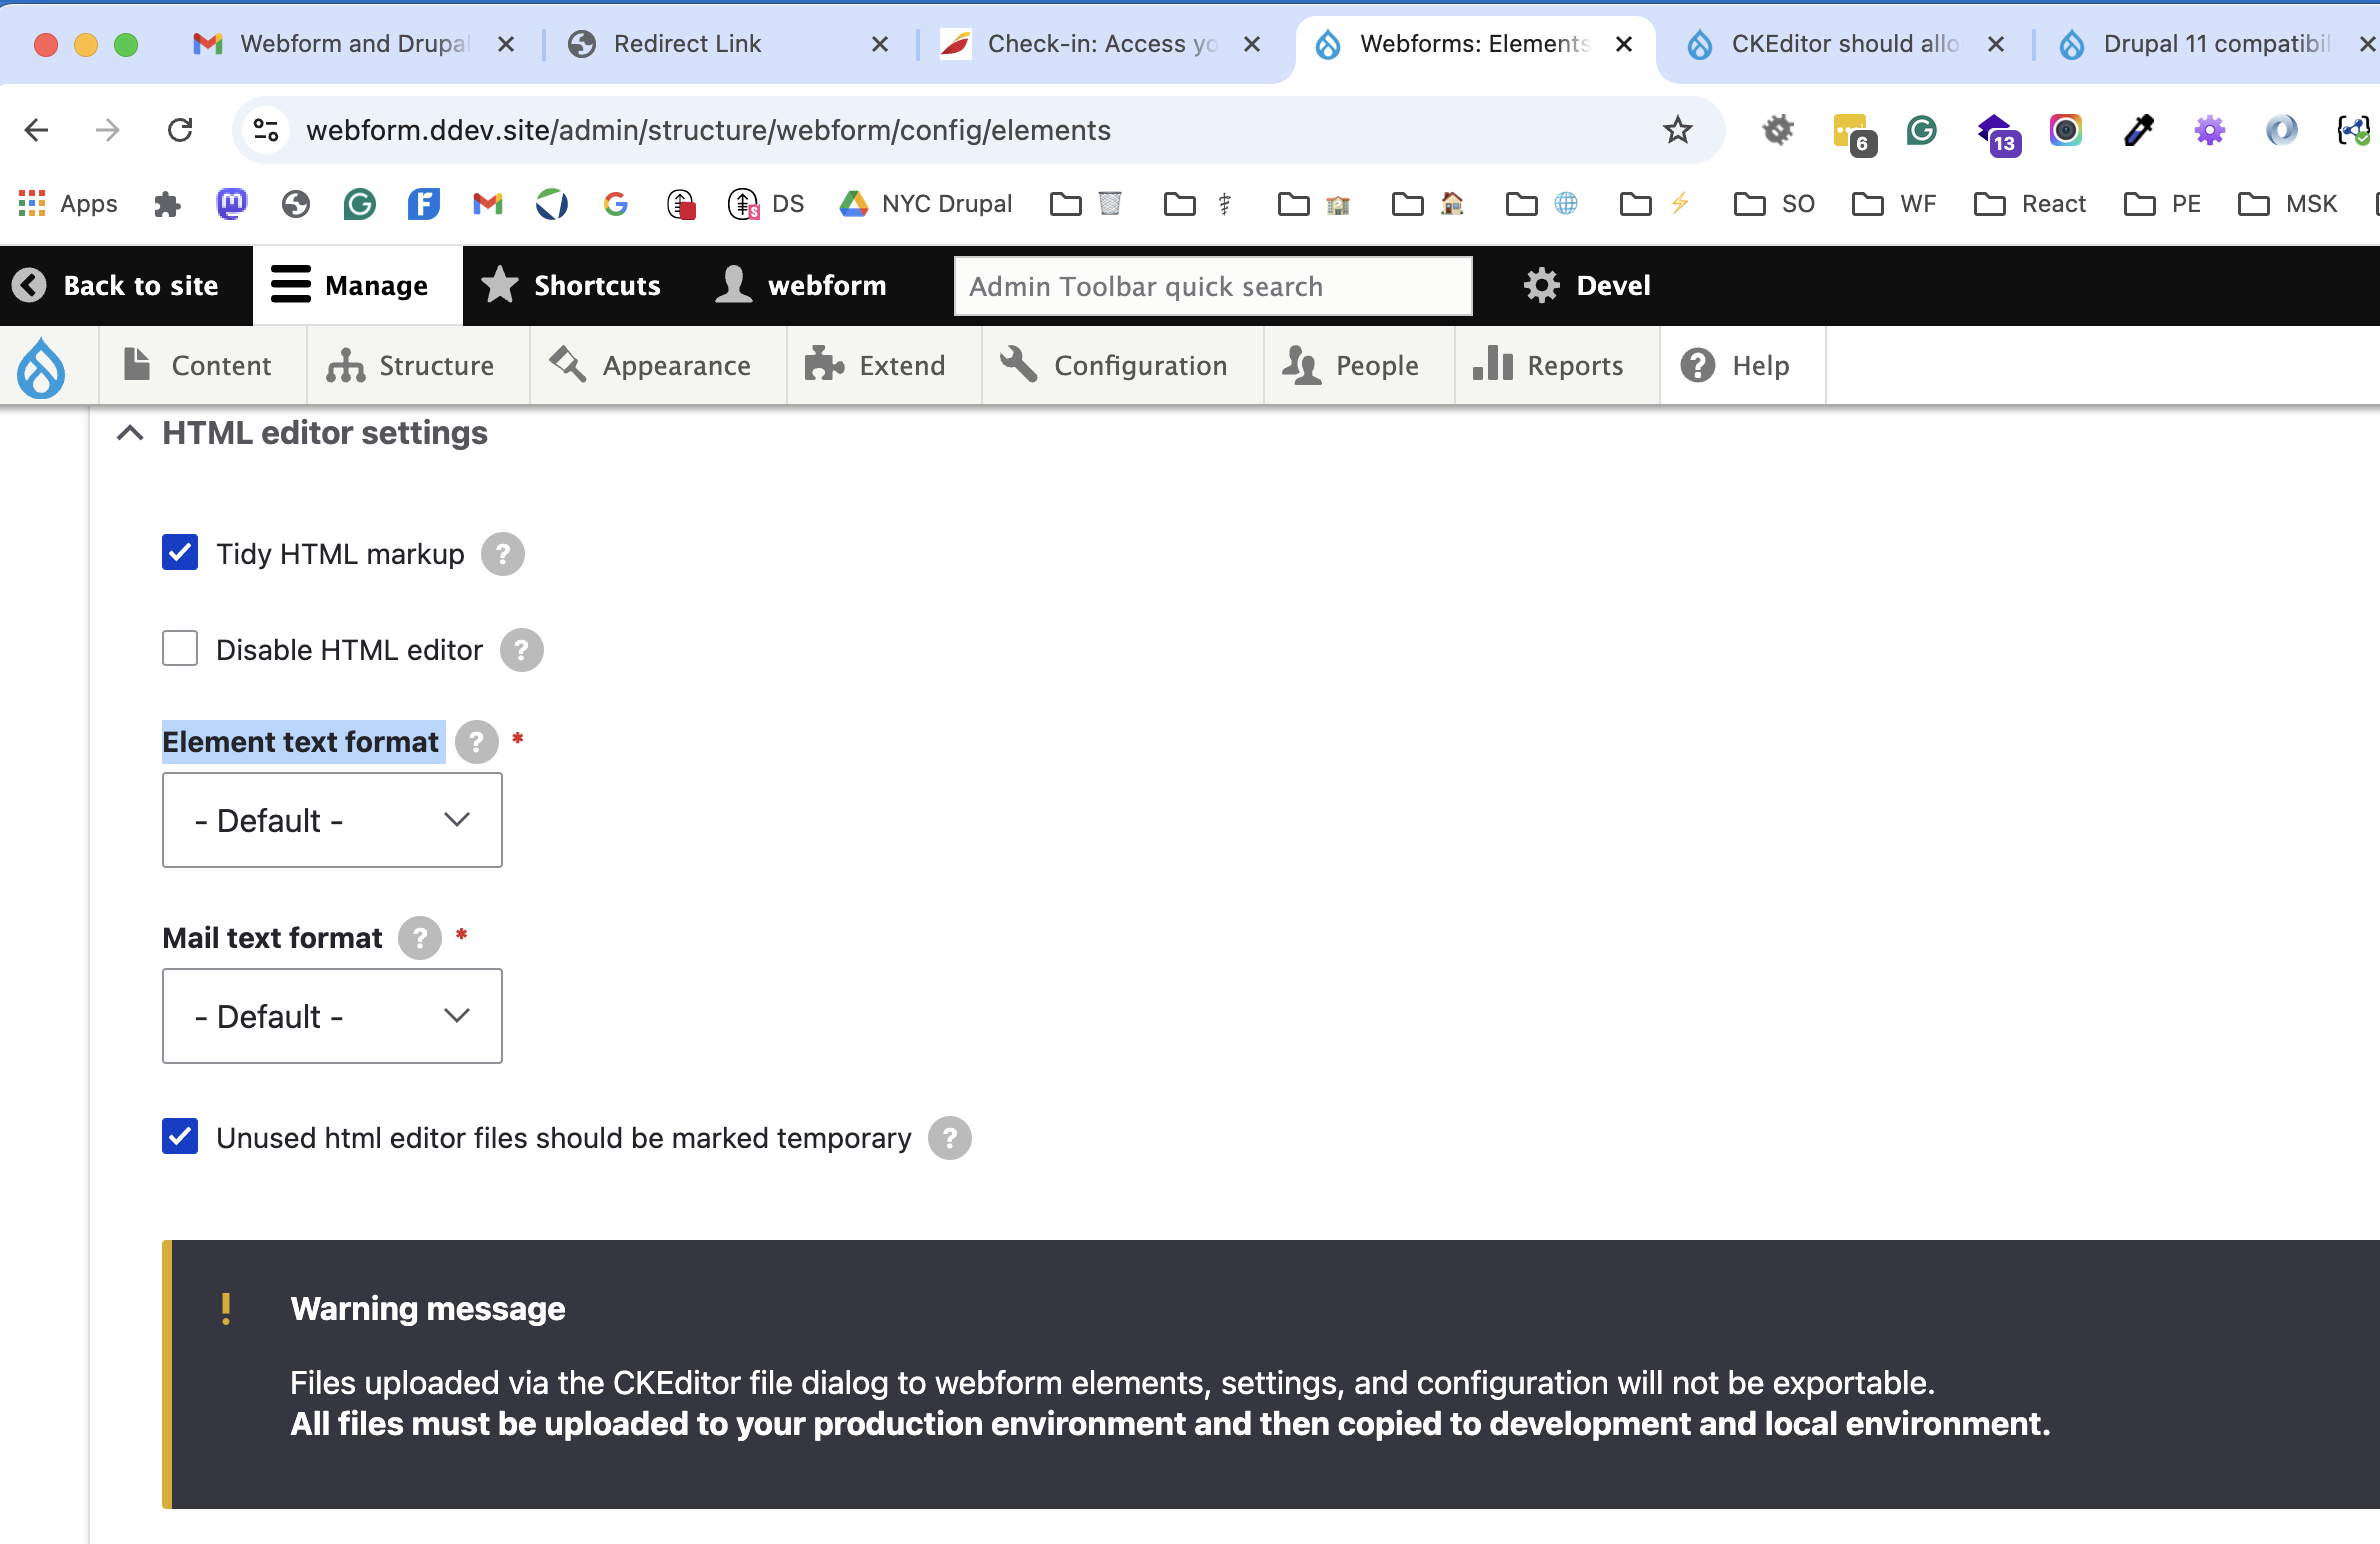Screen dimensions: 2380x1544
Task: Open Shortcuts toolbar item
Action: pyautogui.click(x=572, y=286)
